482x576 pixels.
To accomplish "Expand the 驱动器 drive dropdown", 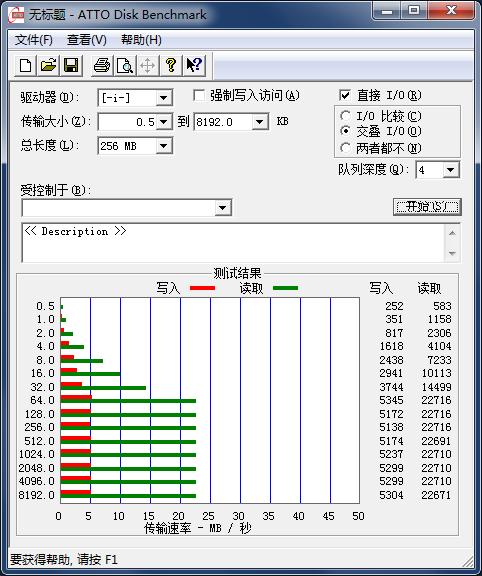I will point(163,98).
